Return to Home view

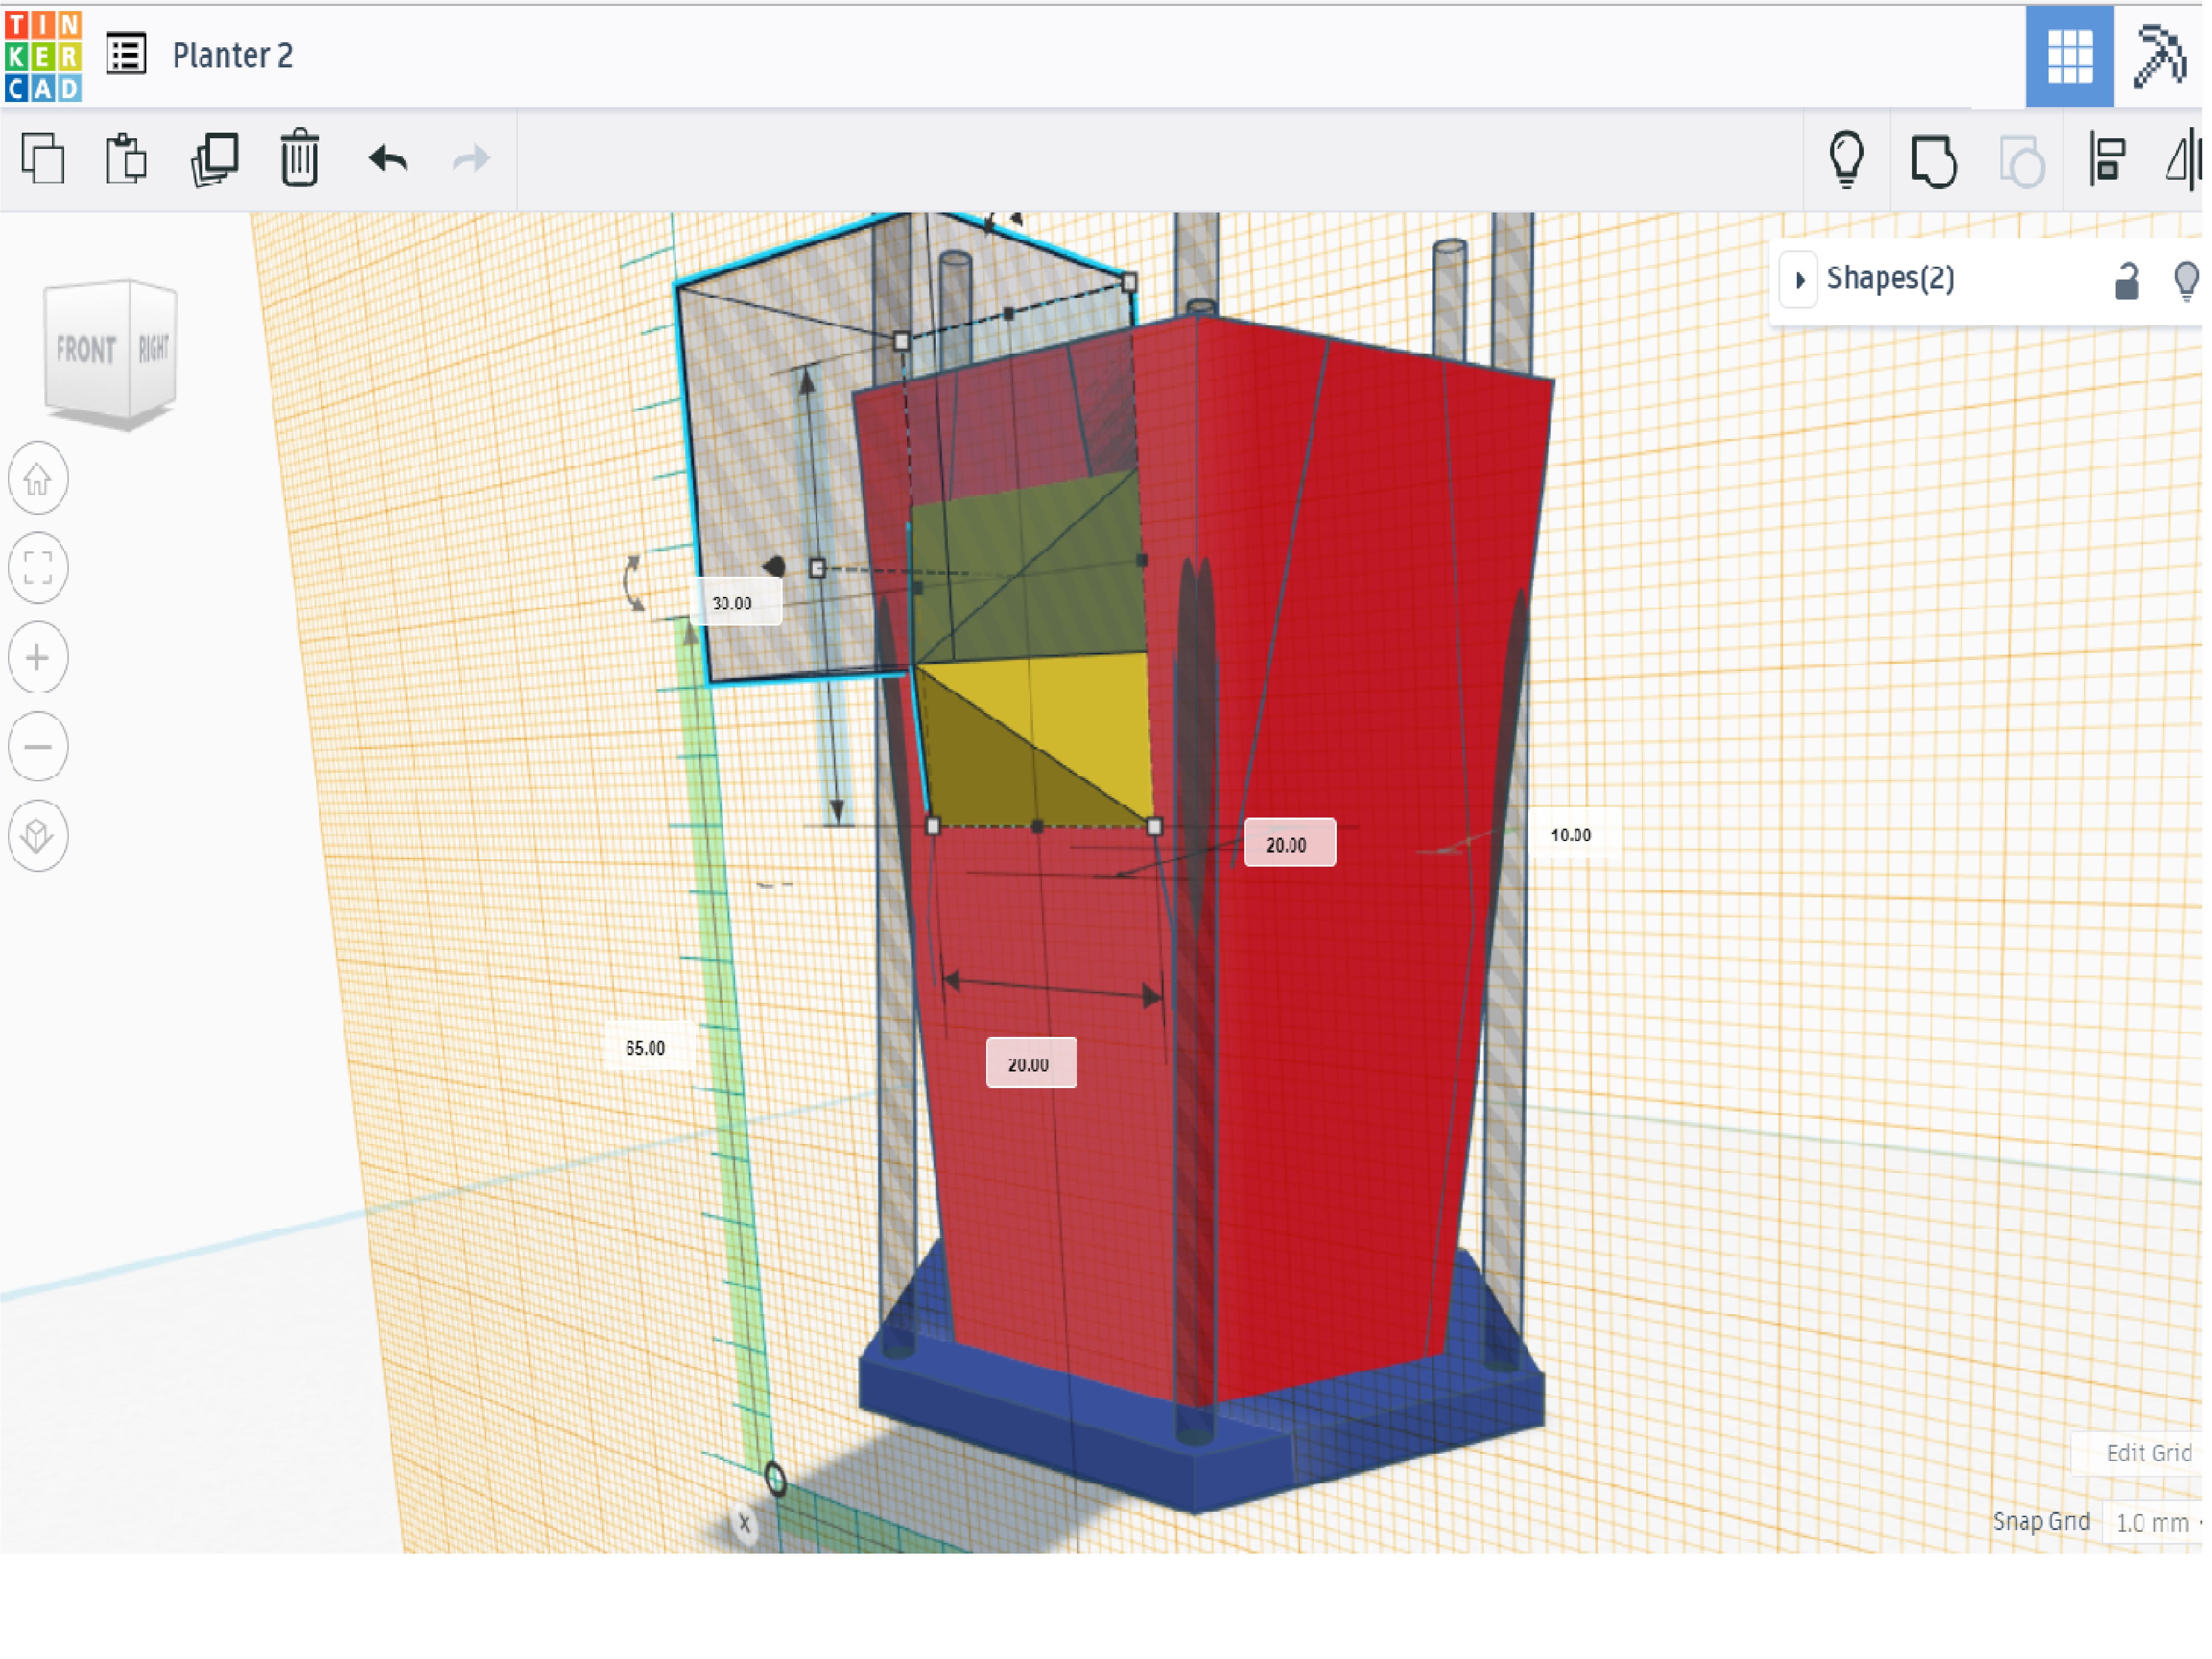coord(38,479)
